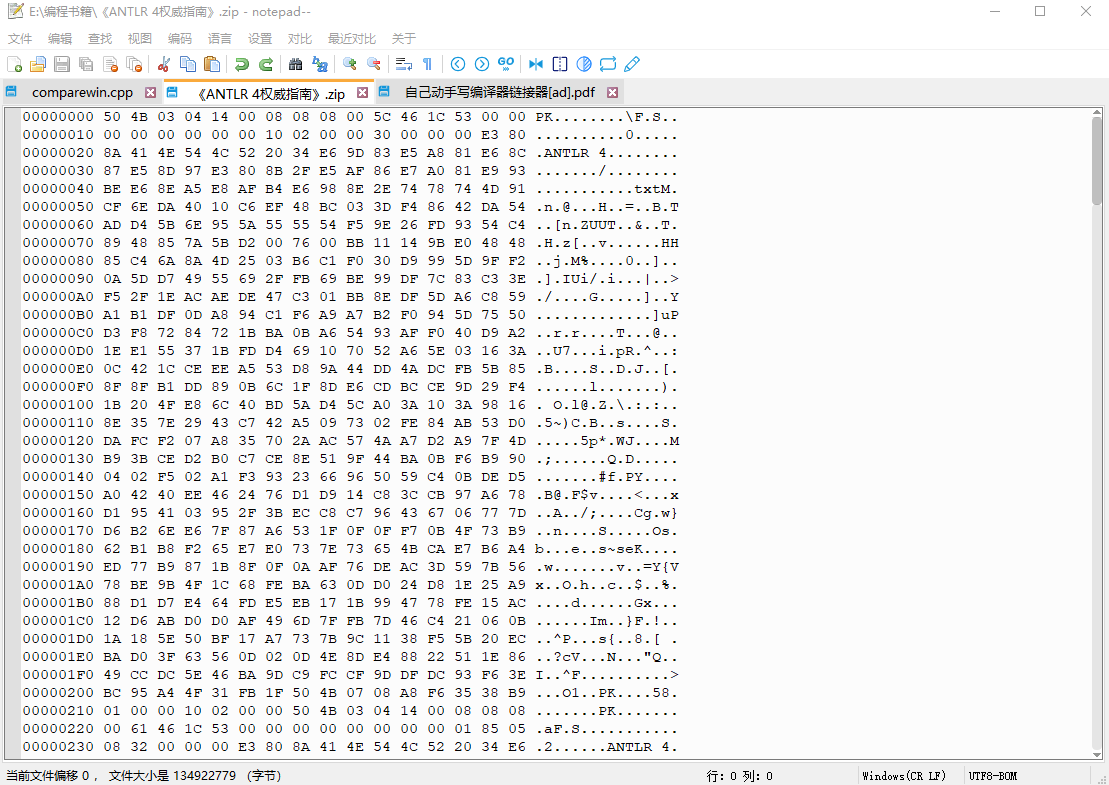Click the Cut scissors icon
The width and height of the screenshot is (1109, 785).
click(x=164, y=64)
